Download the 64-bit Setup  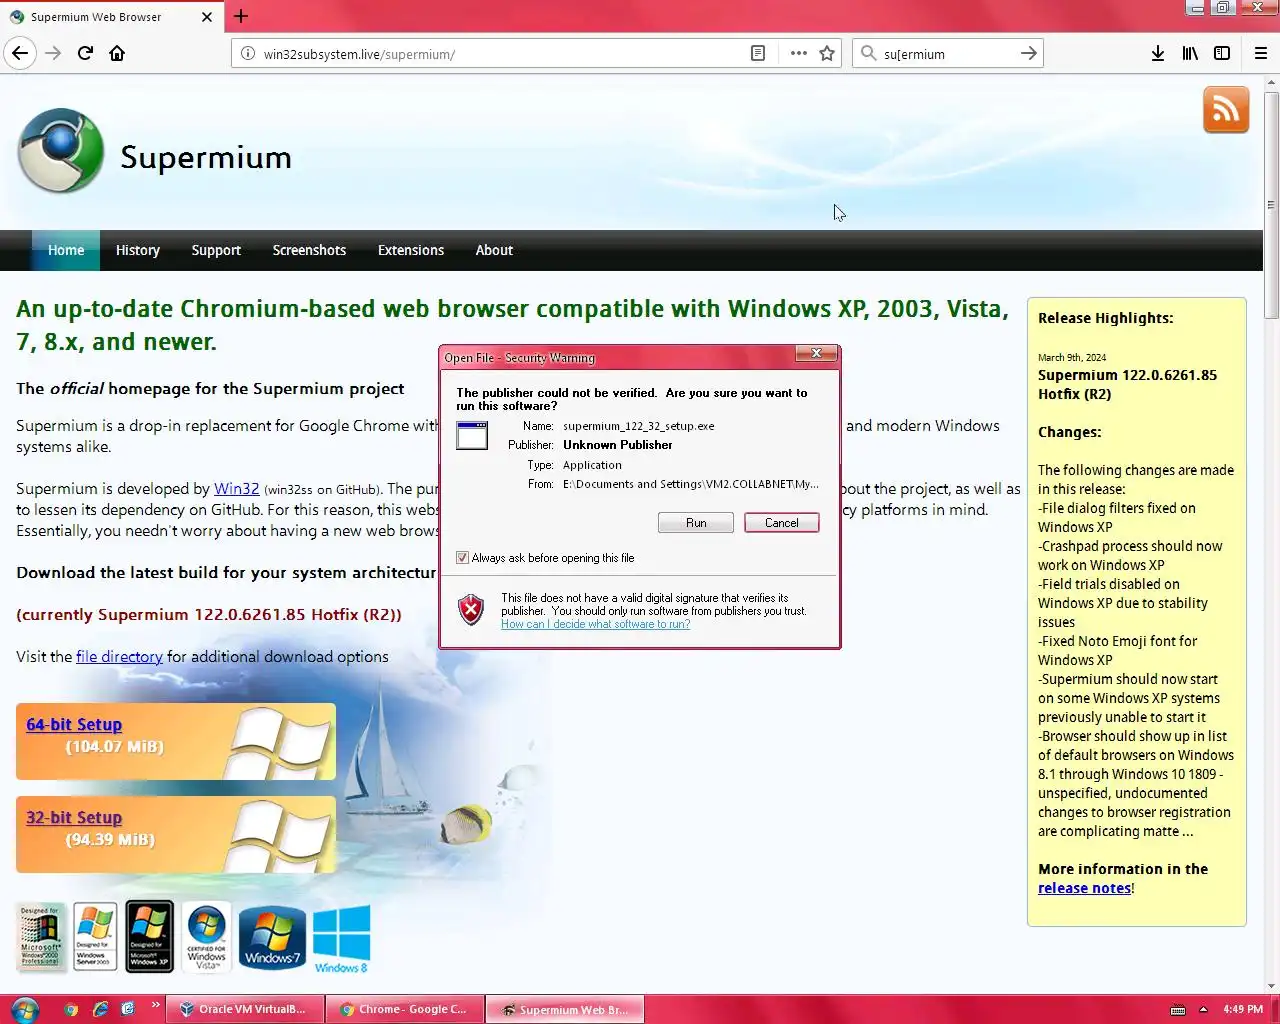click(x=74, y=725)
